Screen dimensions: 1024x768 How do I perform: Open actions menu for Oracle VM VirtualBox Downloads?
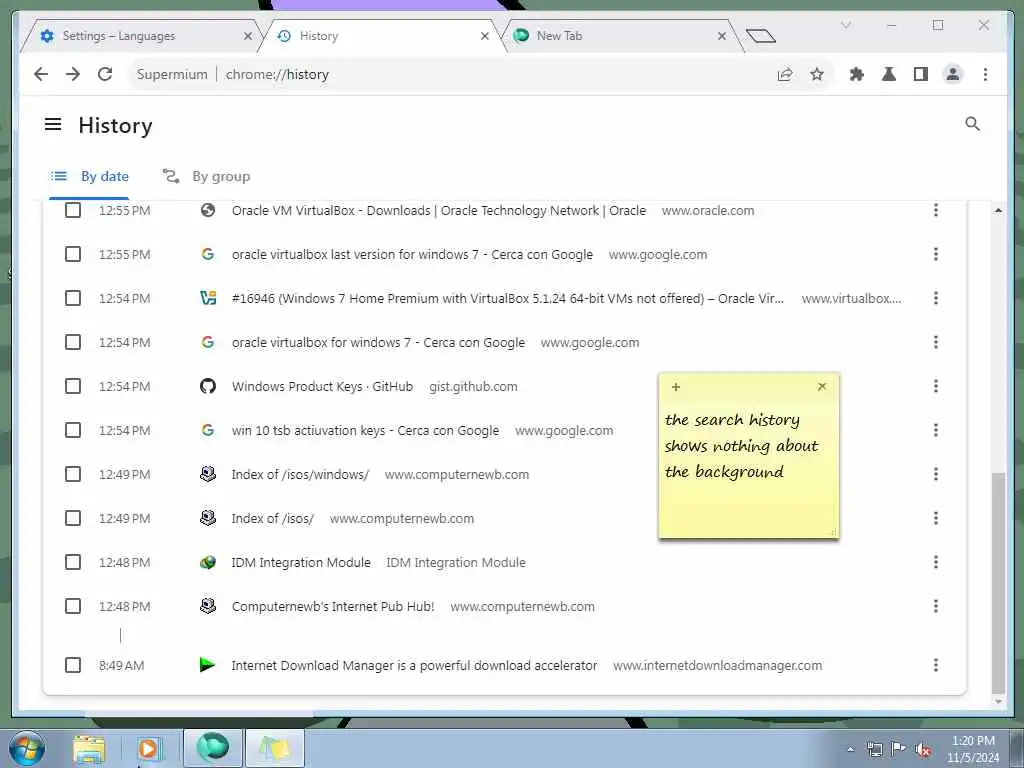(936, 210)
